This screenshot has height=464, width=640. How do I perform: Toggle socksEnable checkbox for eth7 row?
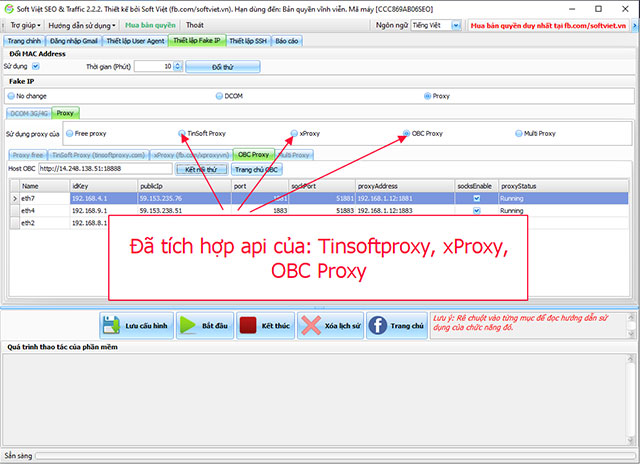coord(476,198)
